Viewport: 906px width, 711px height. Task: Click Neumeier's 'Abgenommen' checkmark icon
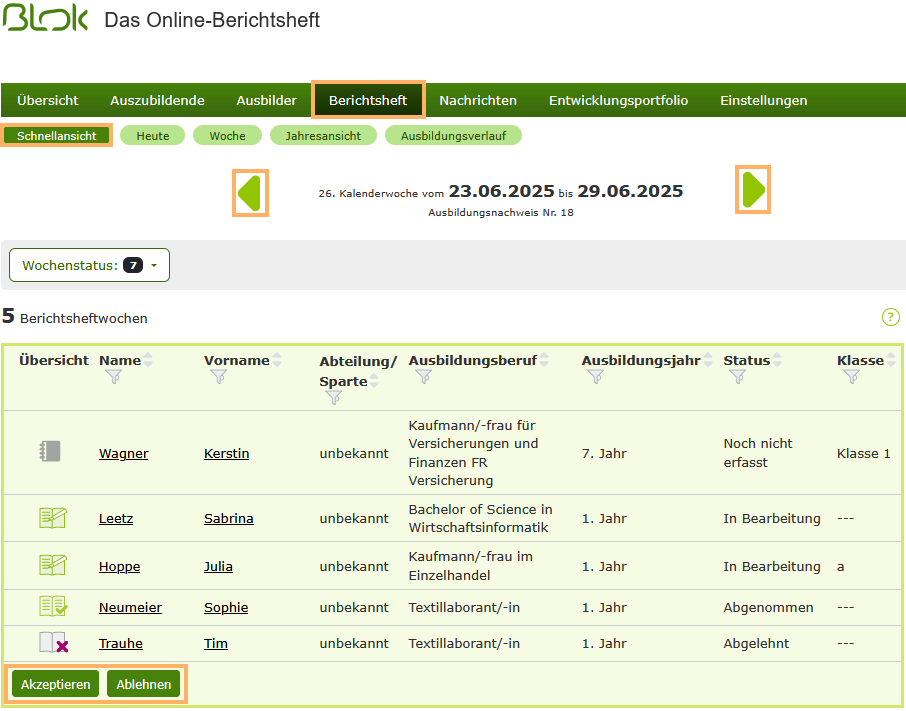tap(51, 607)
